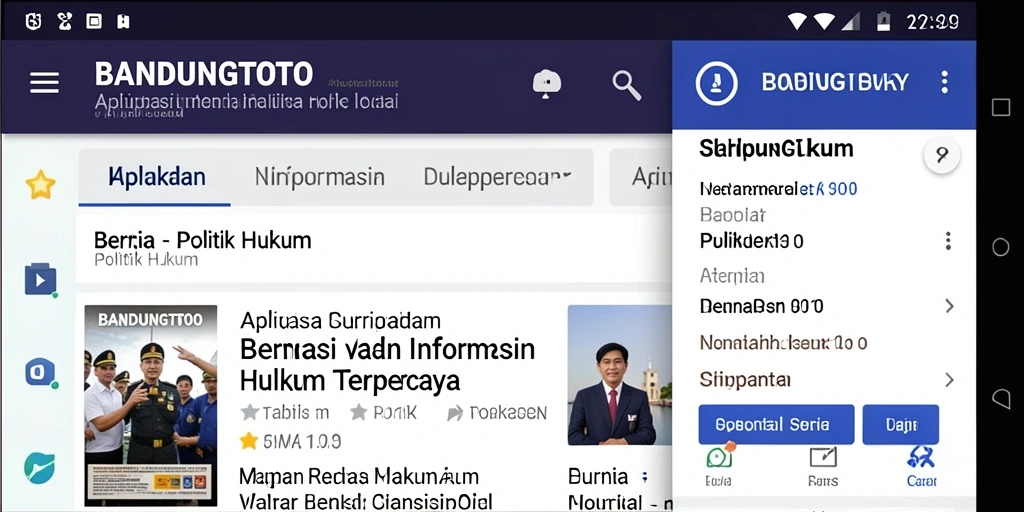The width and height of the screenshot is (1024, 512).
Task: Expand the DennaBsn row chevron
Action: click(x=950, y=306)
